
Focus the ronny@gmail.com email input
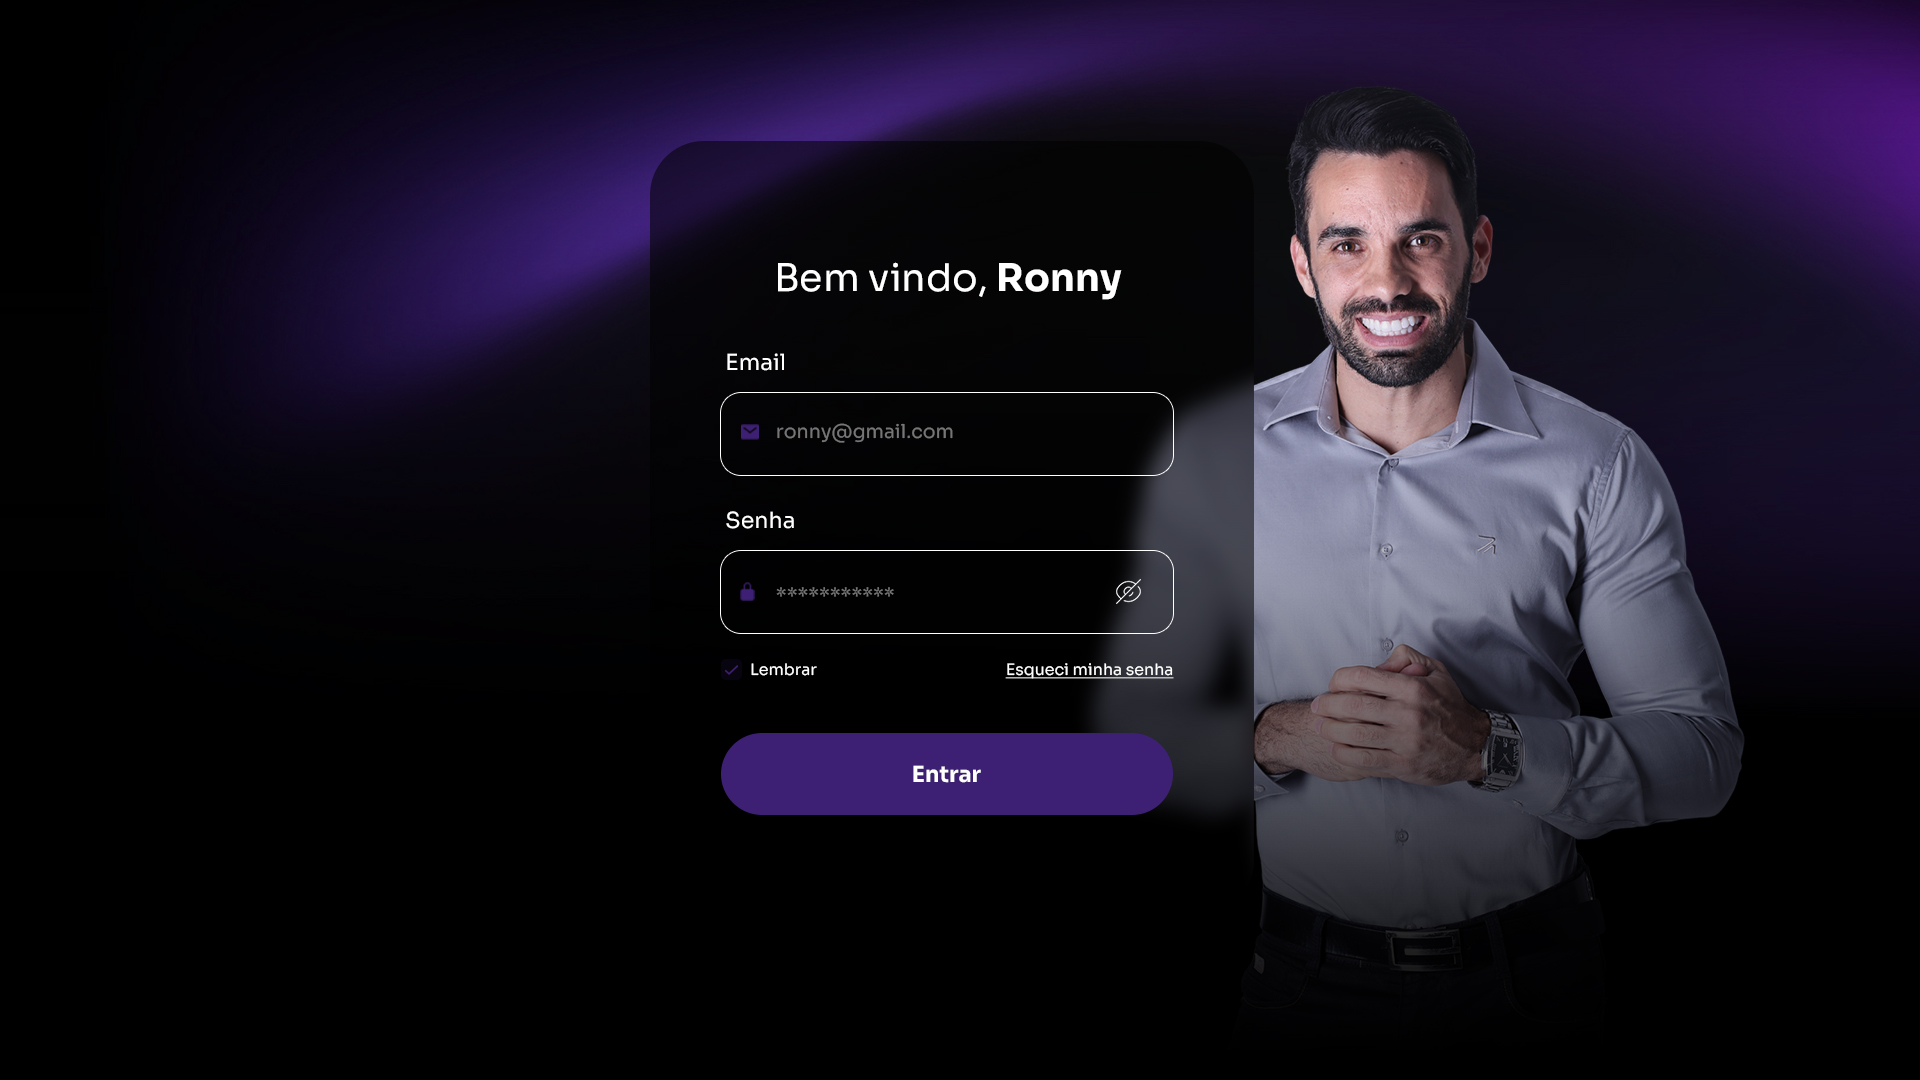click(x=947, y=434)
